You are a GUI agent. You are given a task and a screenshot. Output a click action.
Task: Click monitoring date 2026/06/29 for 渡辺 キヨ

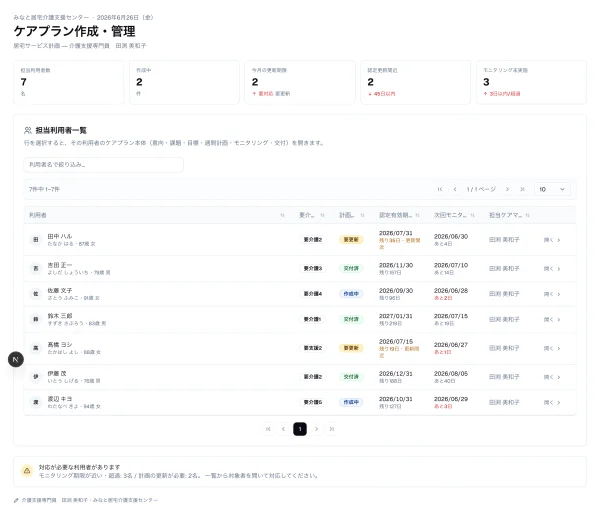451,399
